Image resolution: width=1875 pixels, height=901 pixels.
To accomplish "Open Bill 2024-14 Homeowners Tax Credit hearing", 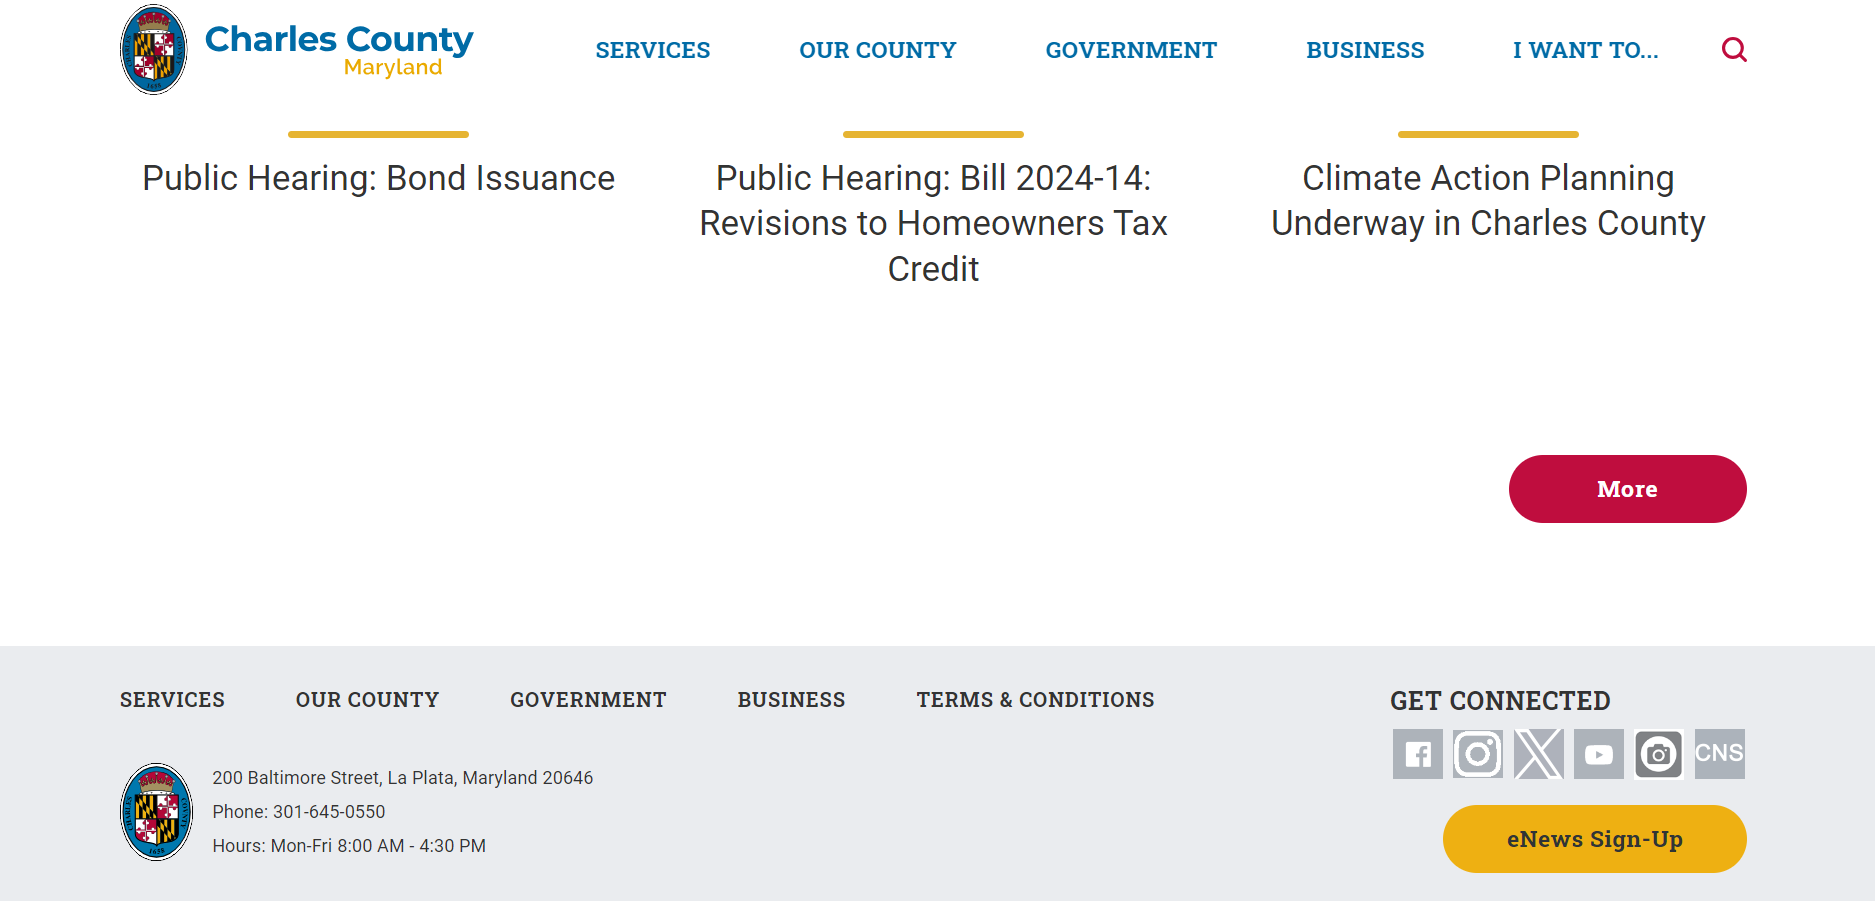I will pos(933,223).
